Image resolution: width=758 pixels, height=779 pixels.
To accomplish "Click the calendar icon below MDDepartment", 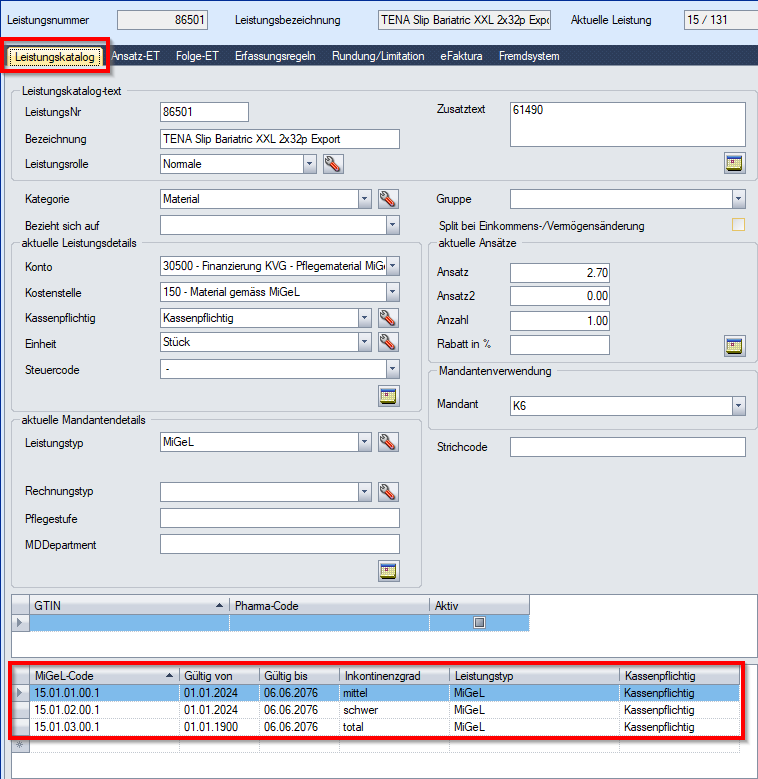I will tap(388, 571).
